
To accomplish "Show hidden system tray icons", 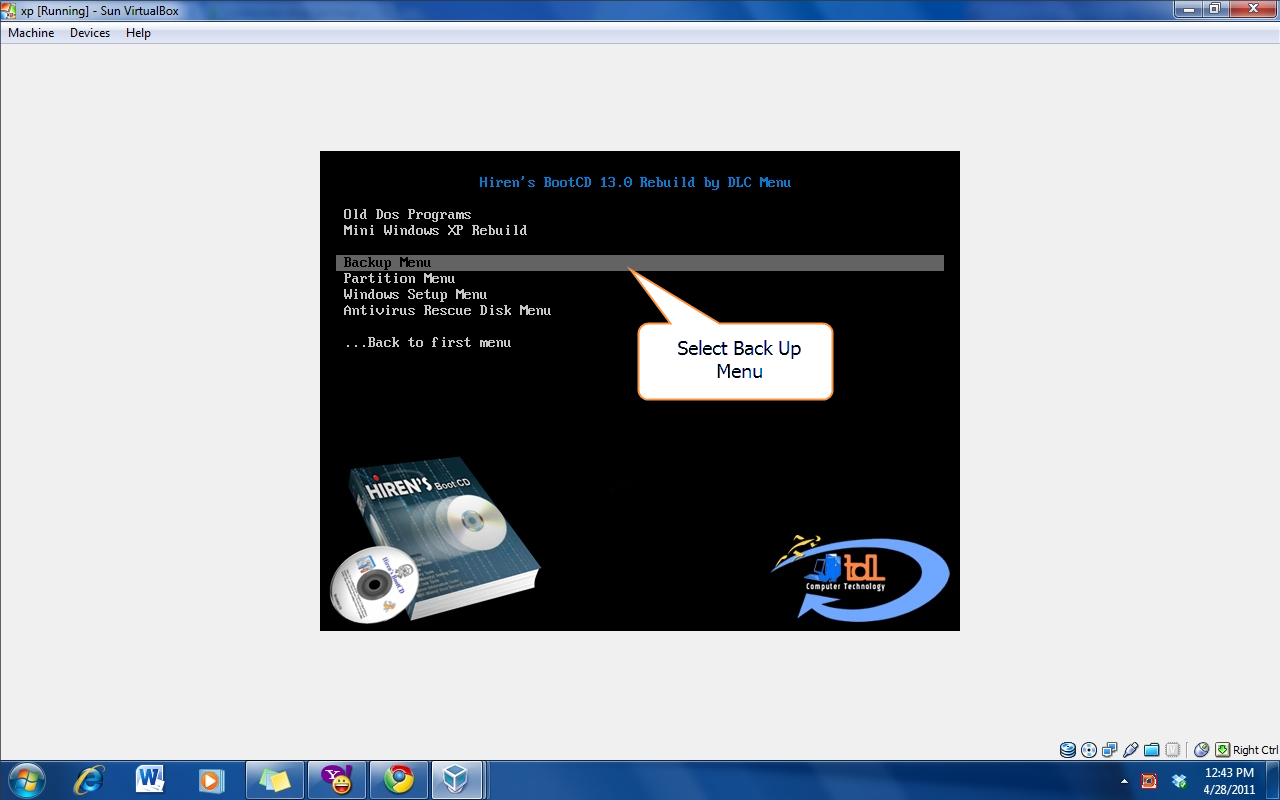I will [1124, 781].
